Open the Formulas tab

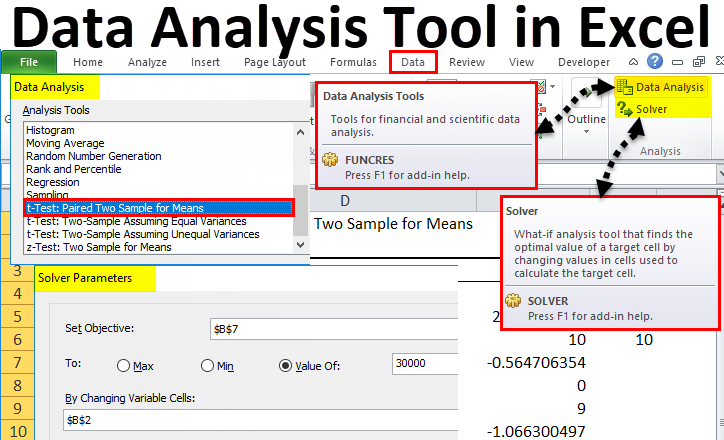coord(353,62)
